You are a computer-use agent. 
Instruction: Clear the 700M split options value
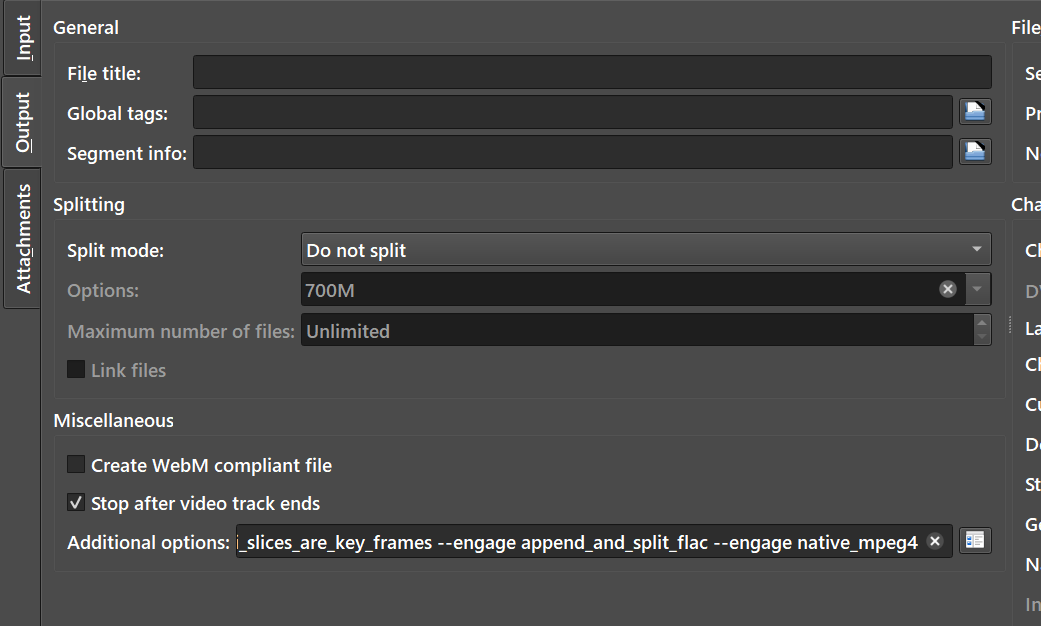947,289
